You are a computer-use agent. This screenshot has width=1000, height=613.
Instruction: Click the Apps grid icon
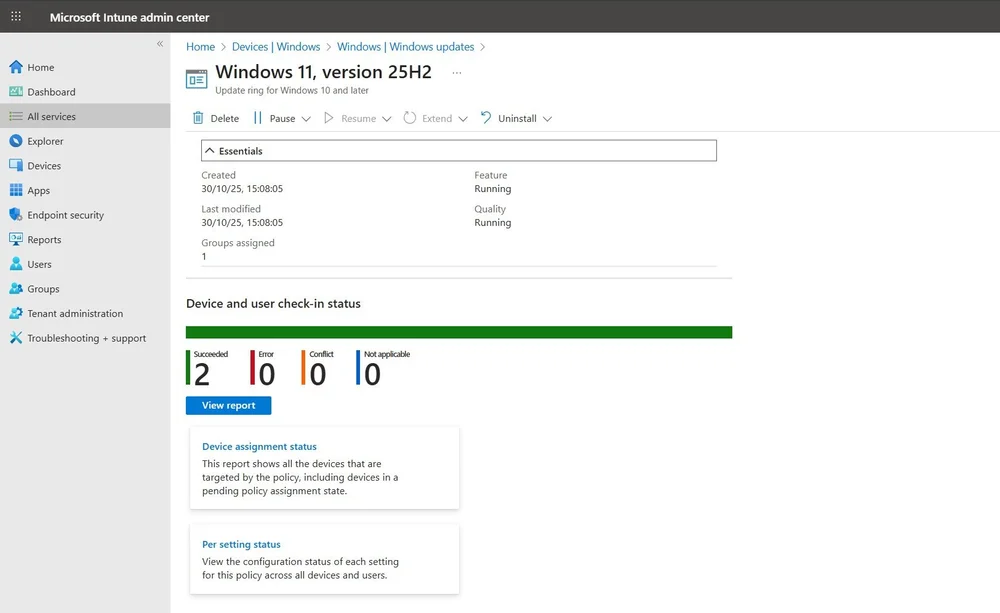click(x=16, y=190)
